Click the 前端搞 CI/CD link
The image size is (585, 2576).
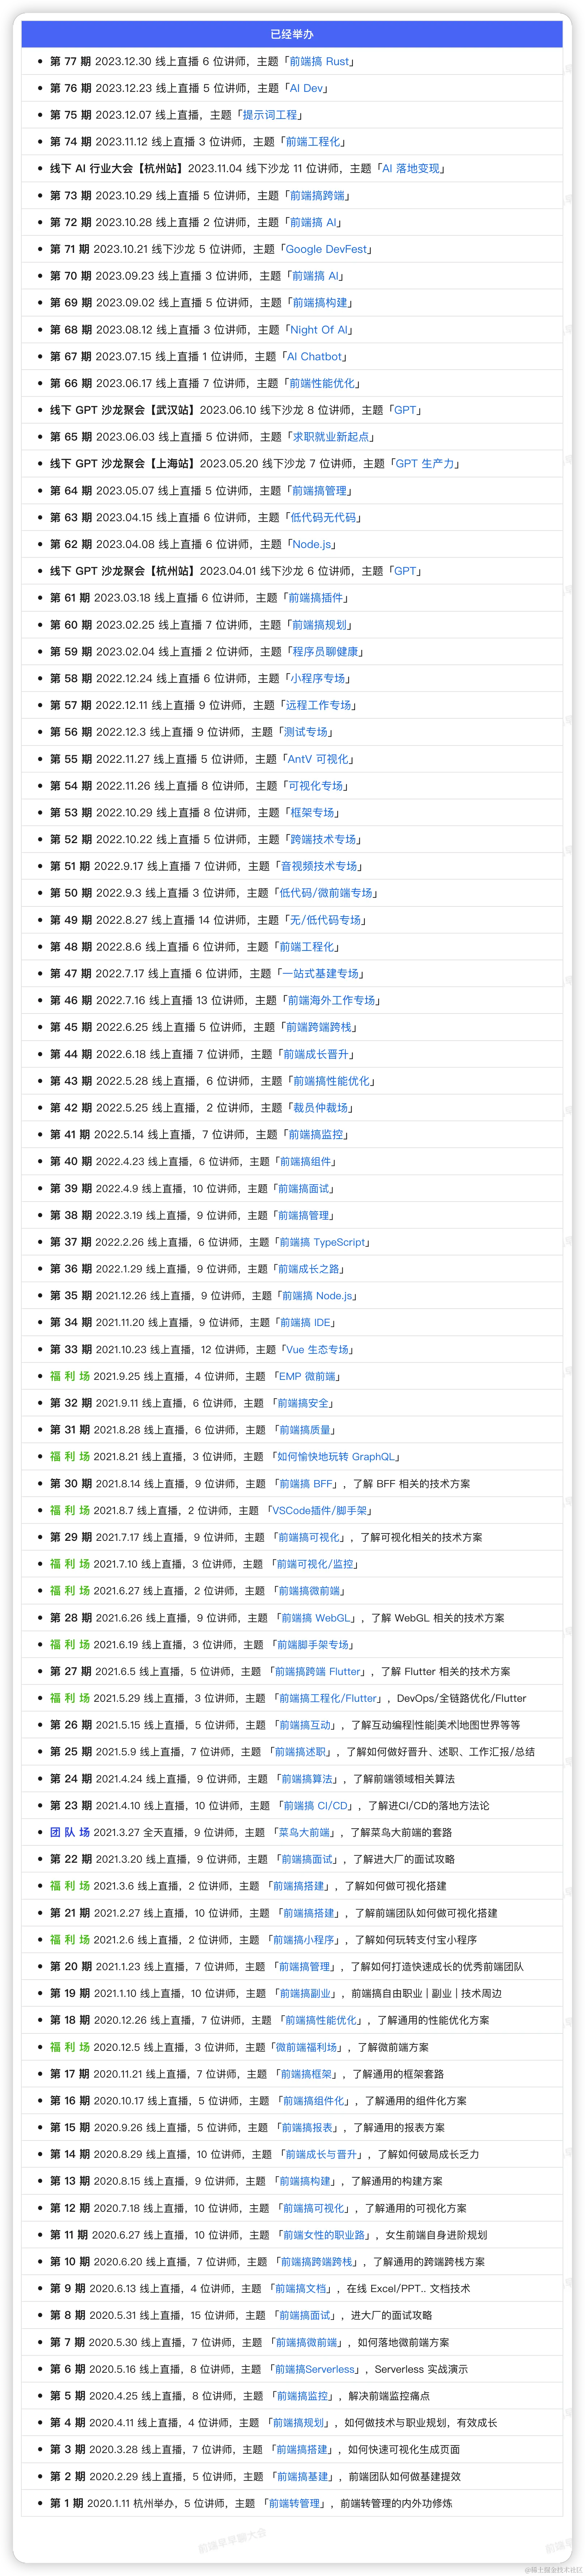pos(316,1806)
